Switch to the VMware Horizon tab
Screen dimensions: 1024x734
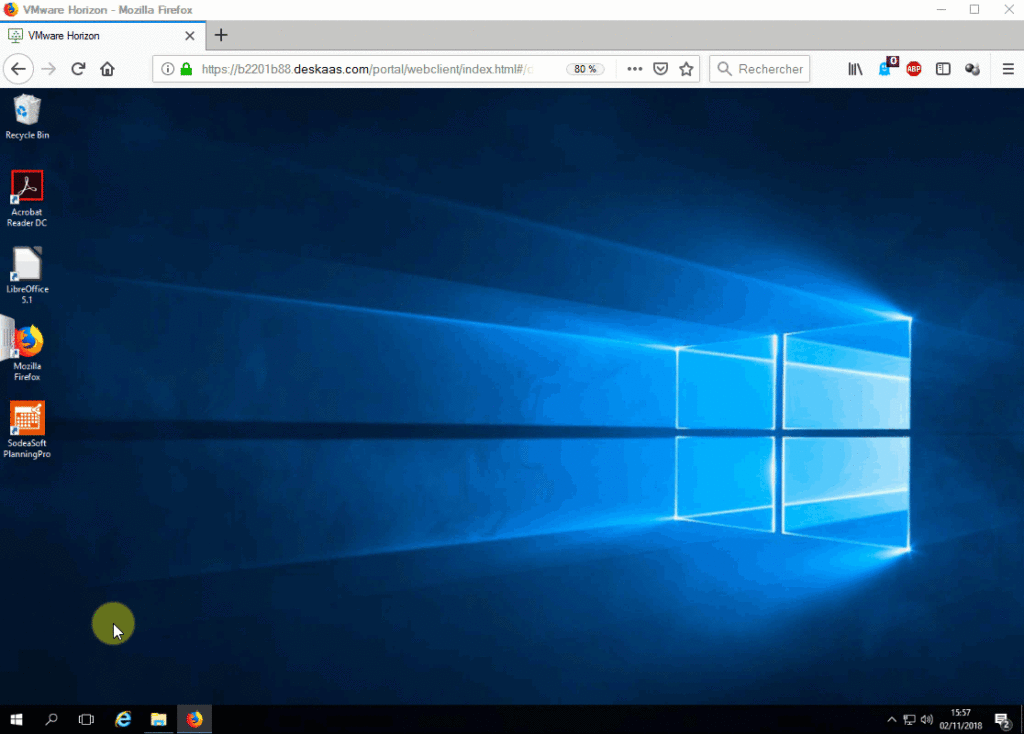[95, 35]
